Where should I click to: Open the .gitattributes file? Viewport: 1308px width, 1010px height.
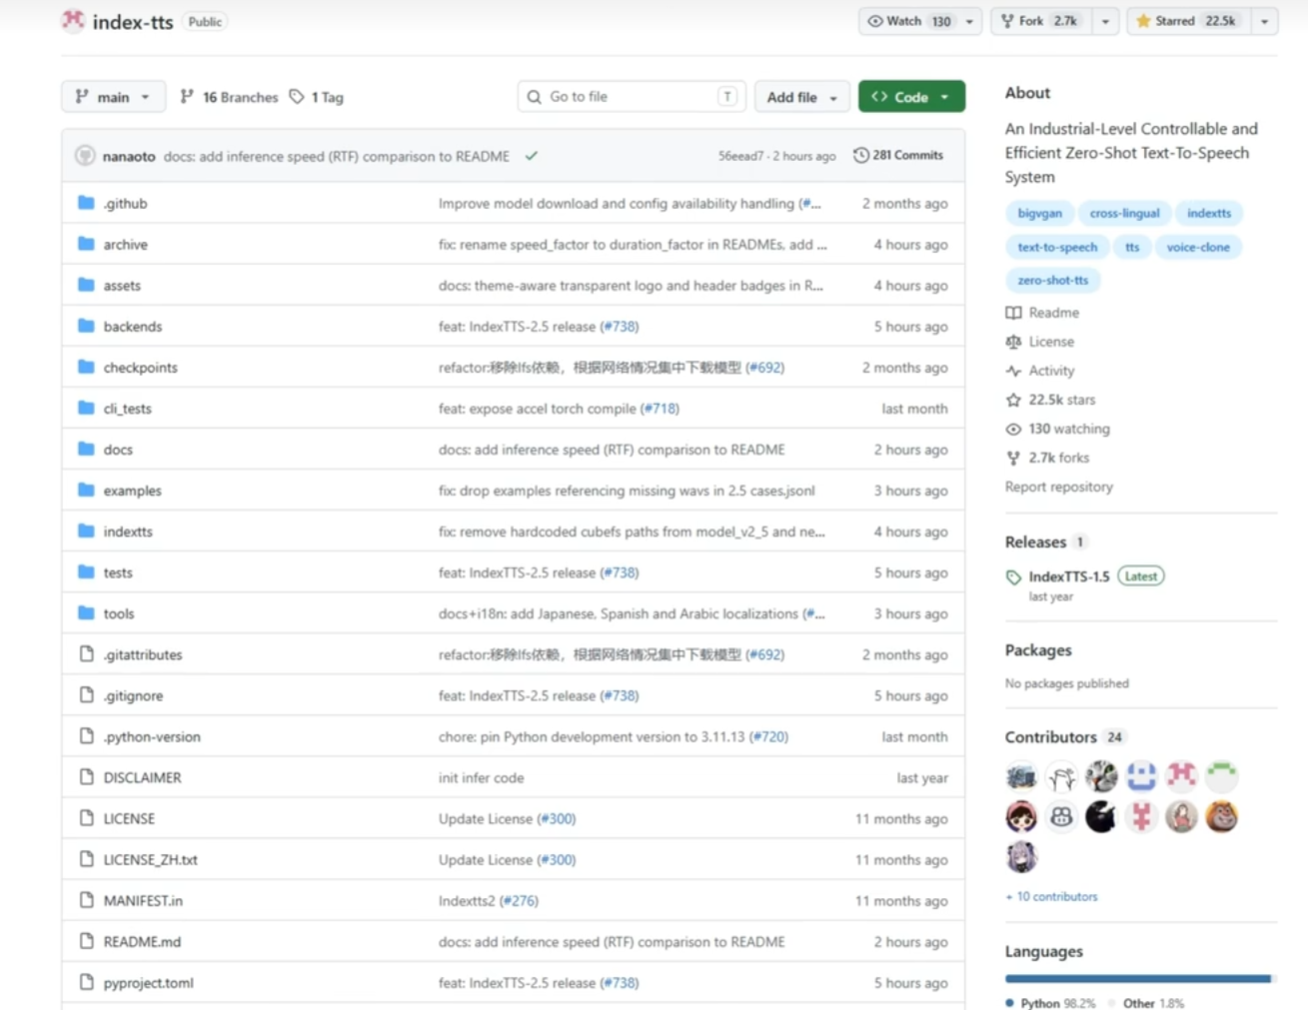pyautogui.click(x=143, y=654)
